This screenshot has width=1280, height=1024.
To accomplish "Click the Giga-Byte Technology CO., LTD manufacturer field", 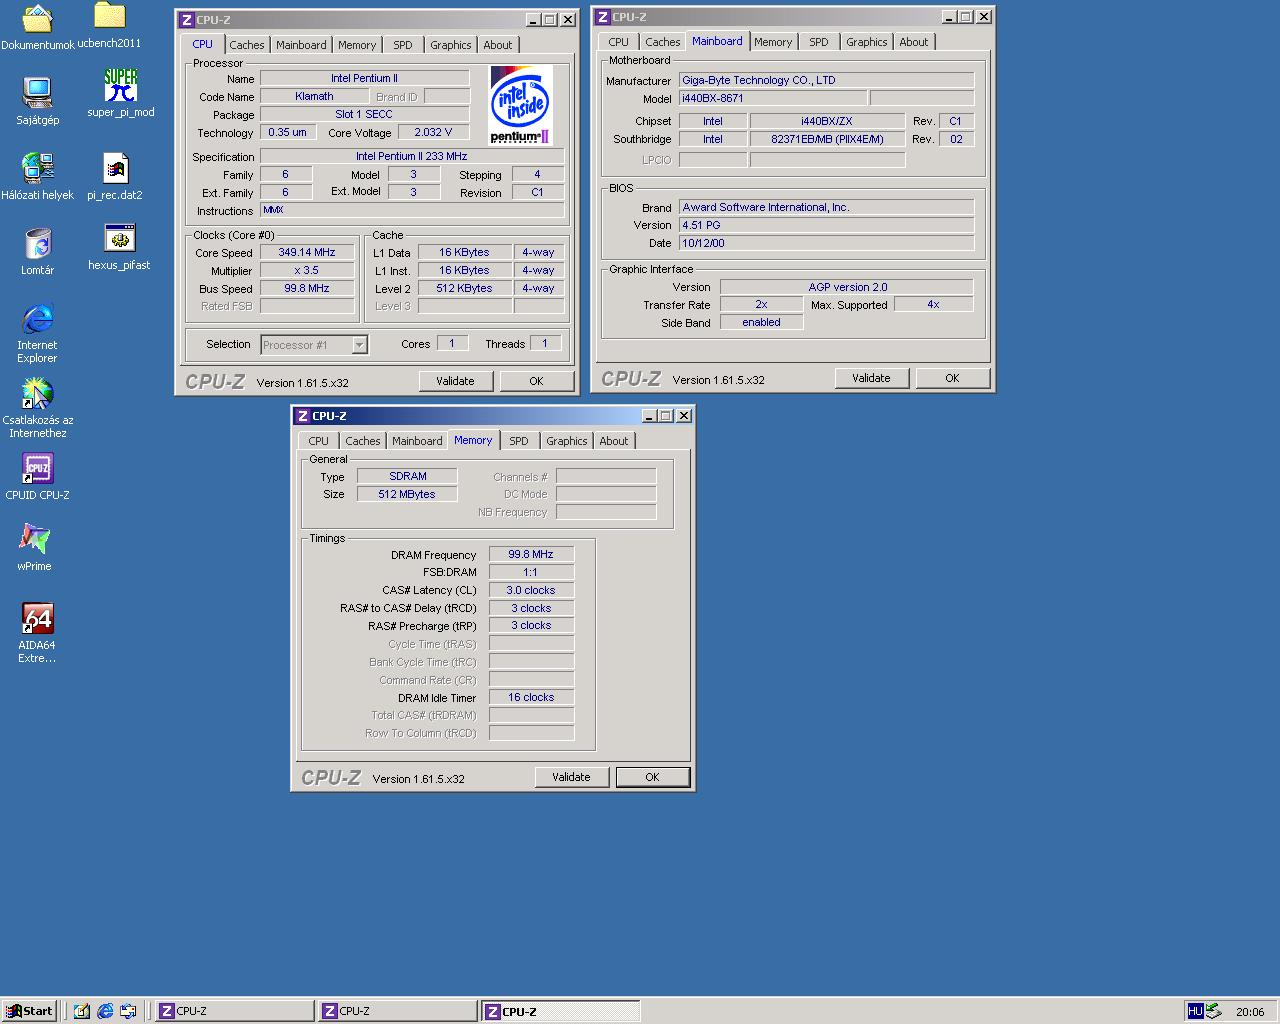I will pyautogui.click(x=826, y=80).
